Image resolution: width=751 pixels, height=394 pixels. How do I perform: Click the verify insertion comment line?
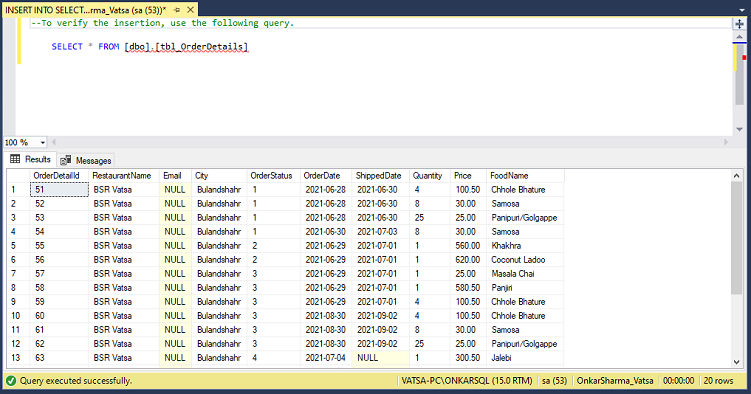coord(162,23)
